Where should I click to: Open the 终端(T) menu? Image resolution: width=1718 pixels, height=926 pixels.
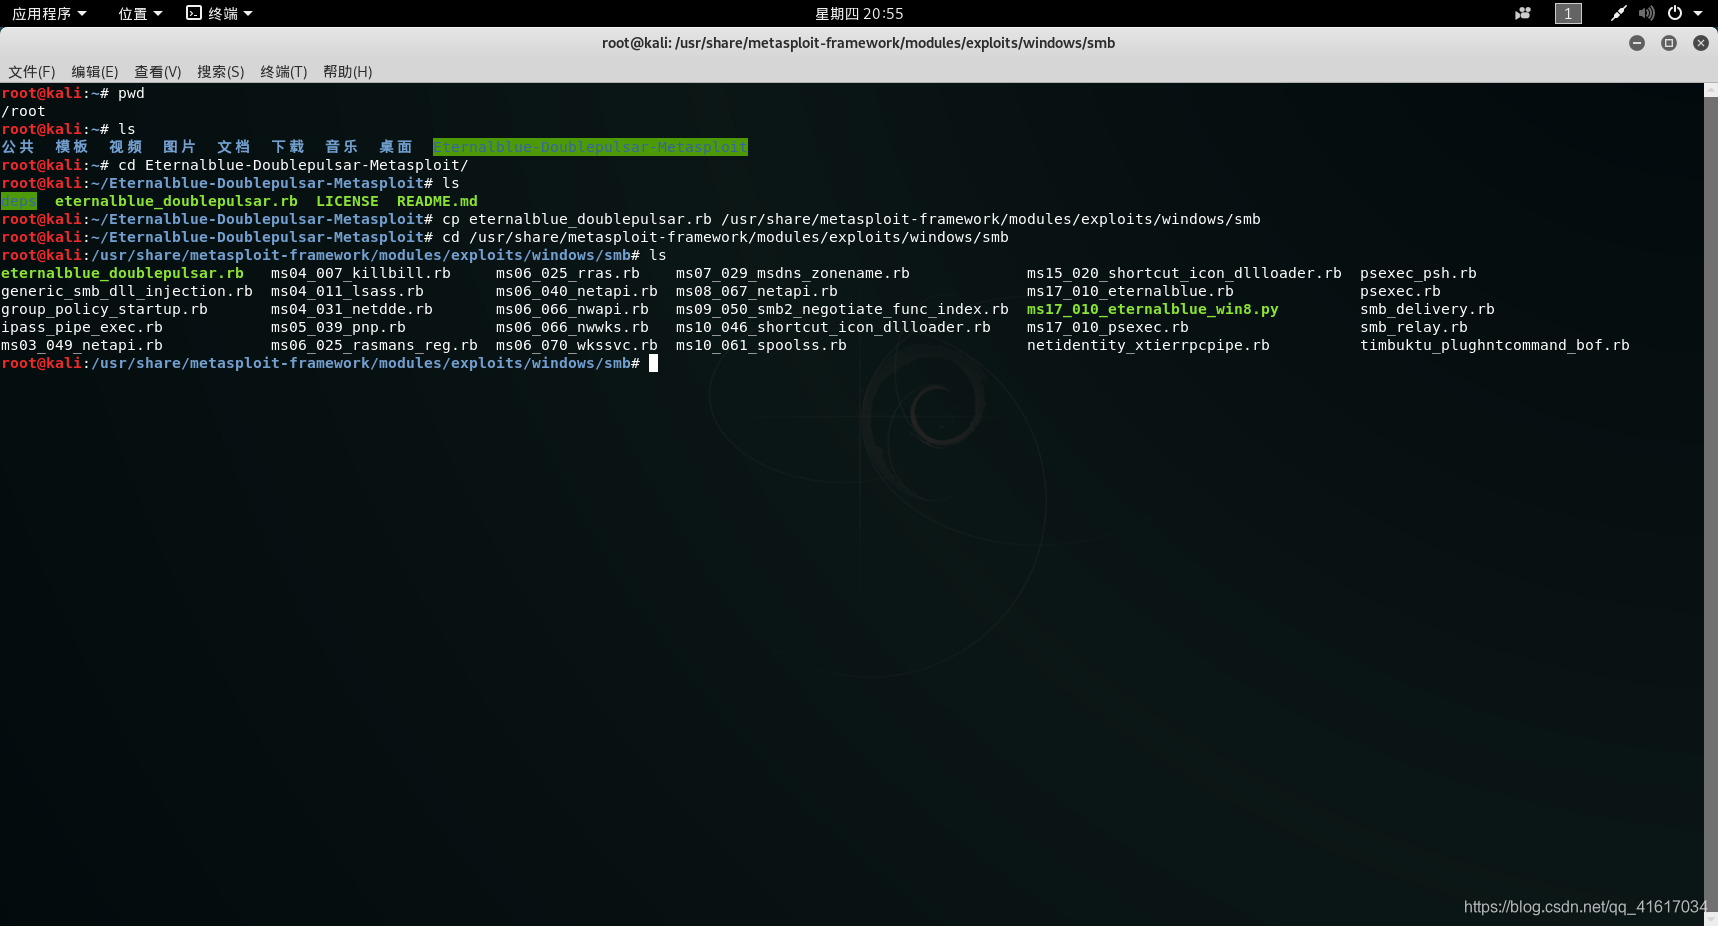coord(284,71)
